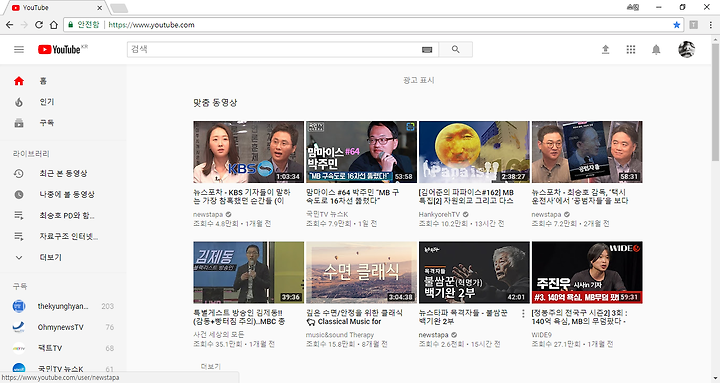Click WIDE9 channel name
Image resolution: width=720 pixels, height=383 pixels.
[x=542, y=335]
